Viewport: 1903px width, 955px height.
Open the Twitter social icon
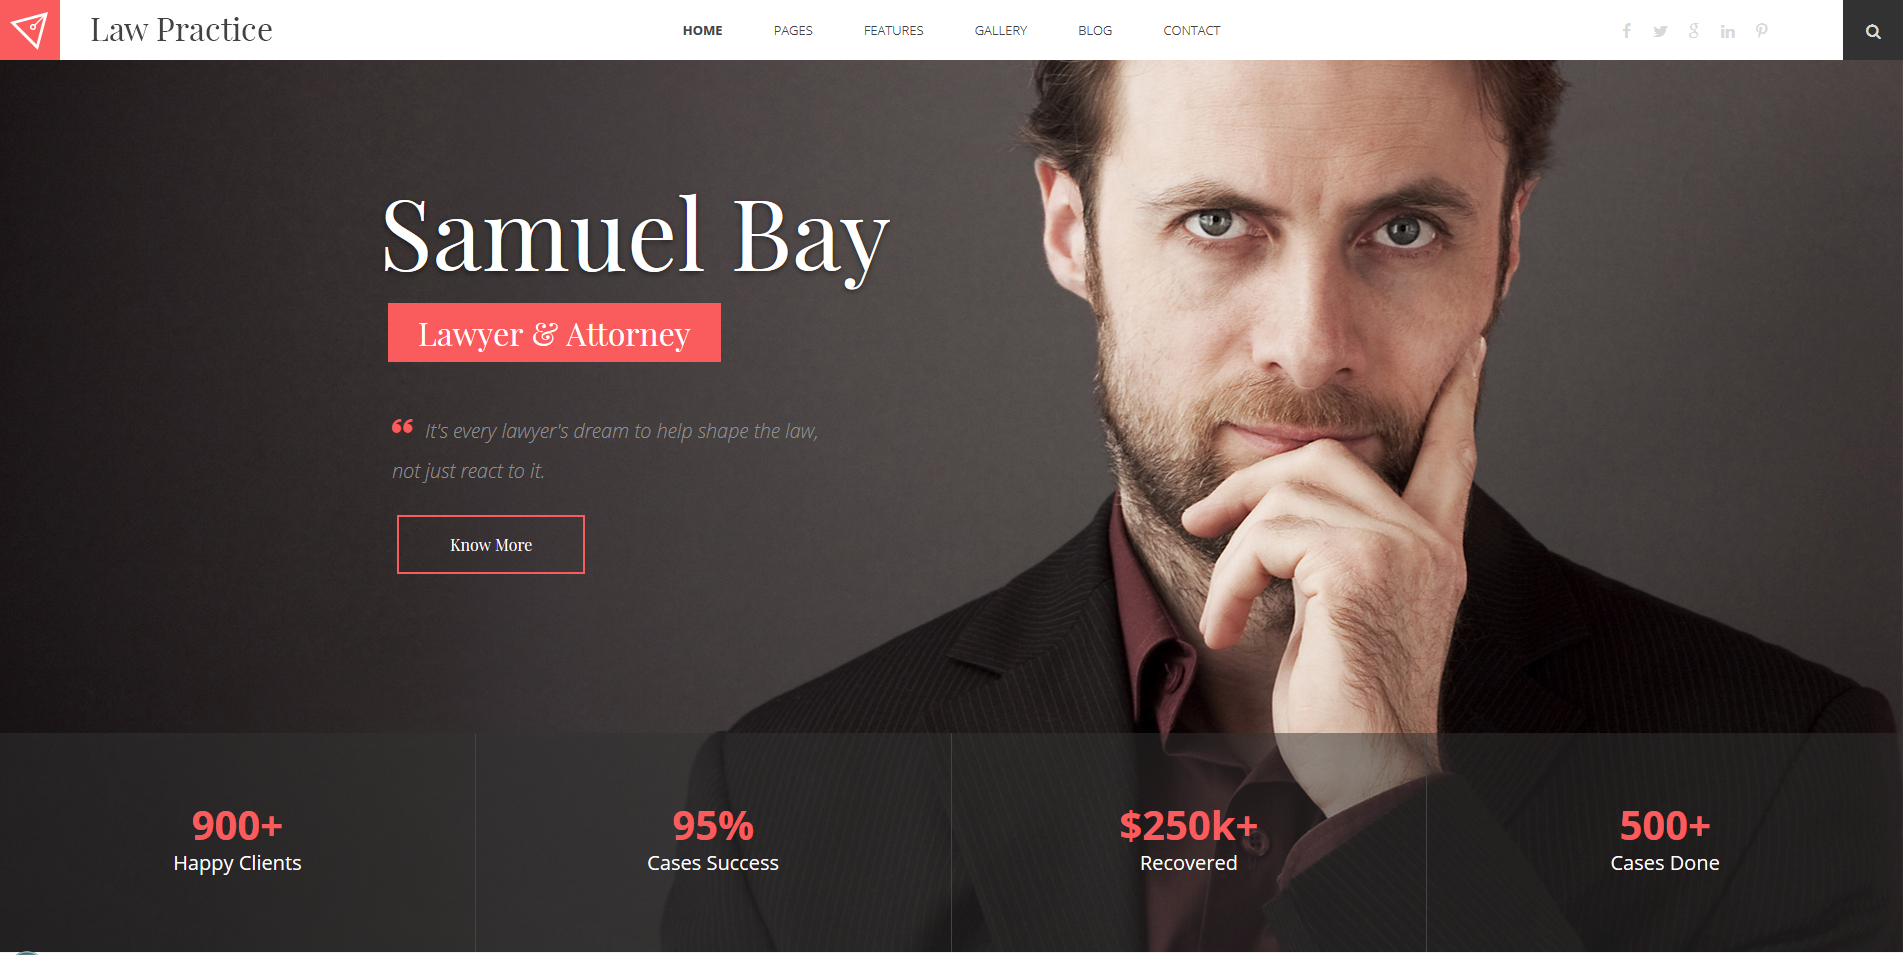click(1660, 31)
